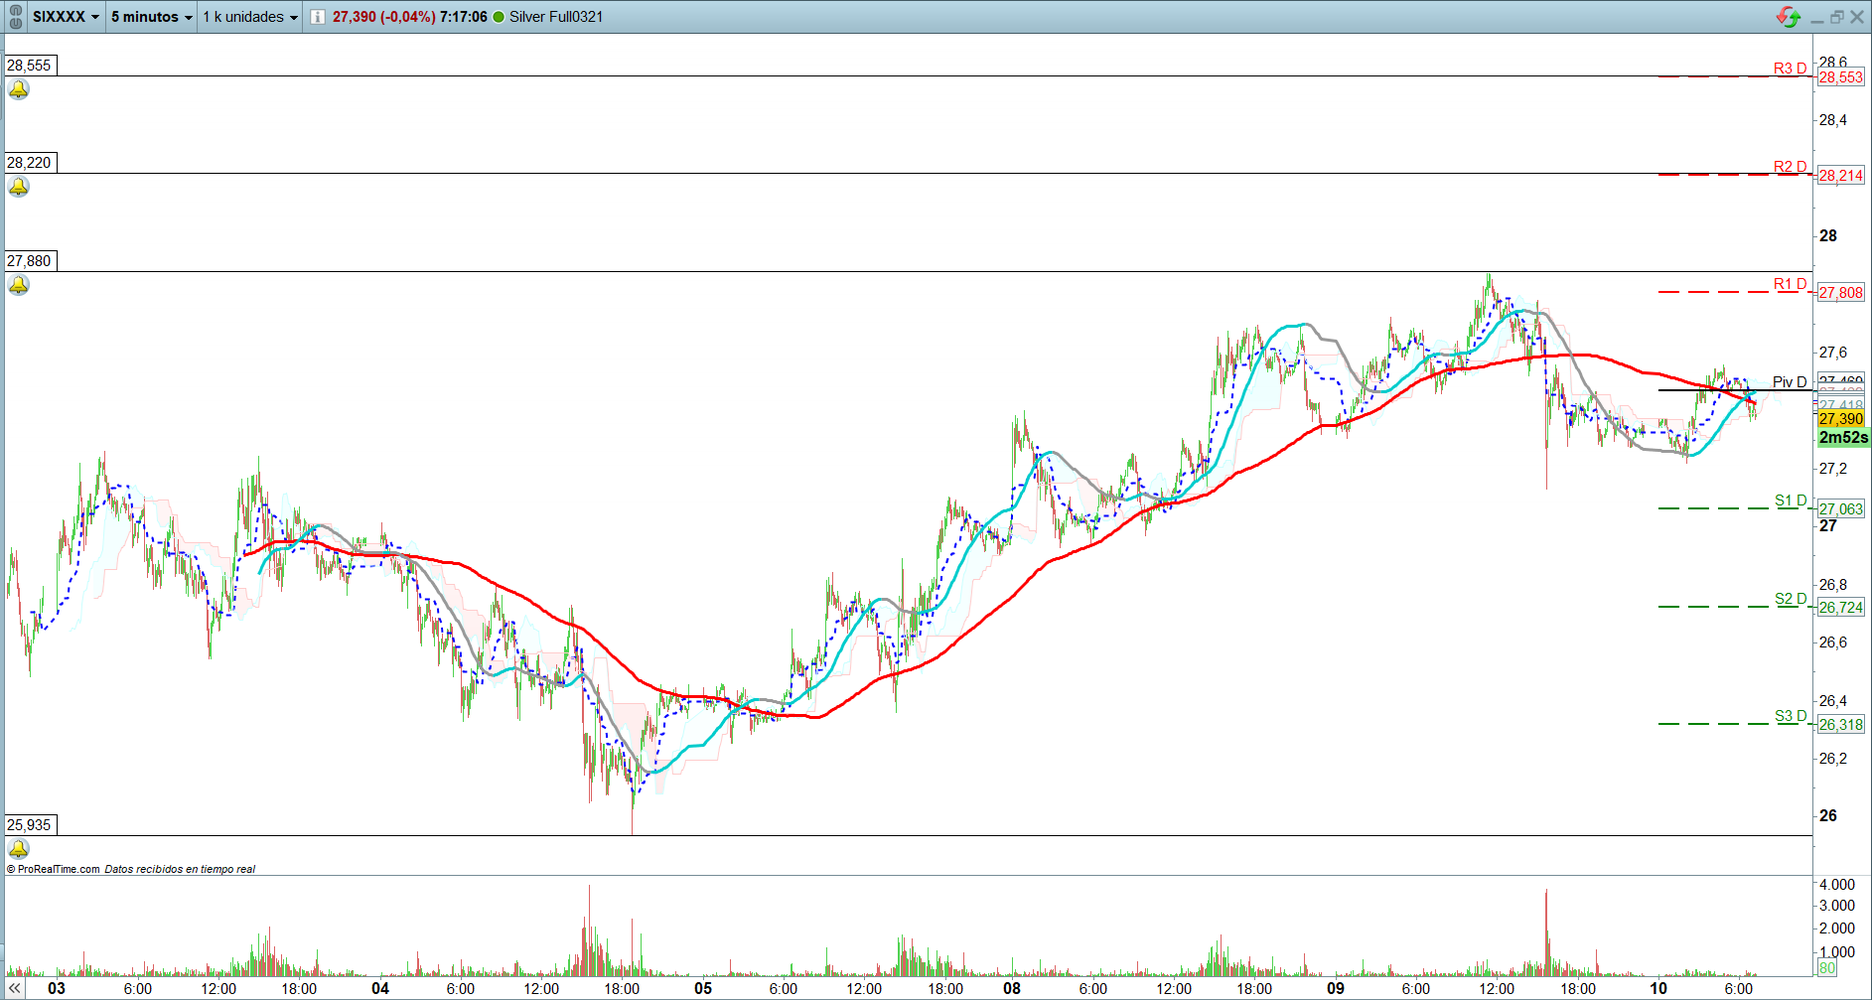Click the S3 D pivot label
Viewport: 1872px width, 1000px height.
click(x=1791, y=716)
